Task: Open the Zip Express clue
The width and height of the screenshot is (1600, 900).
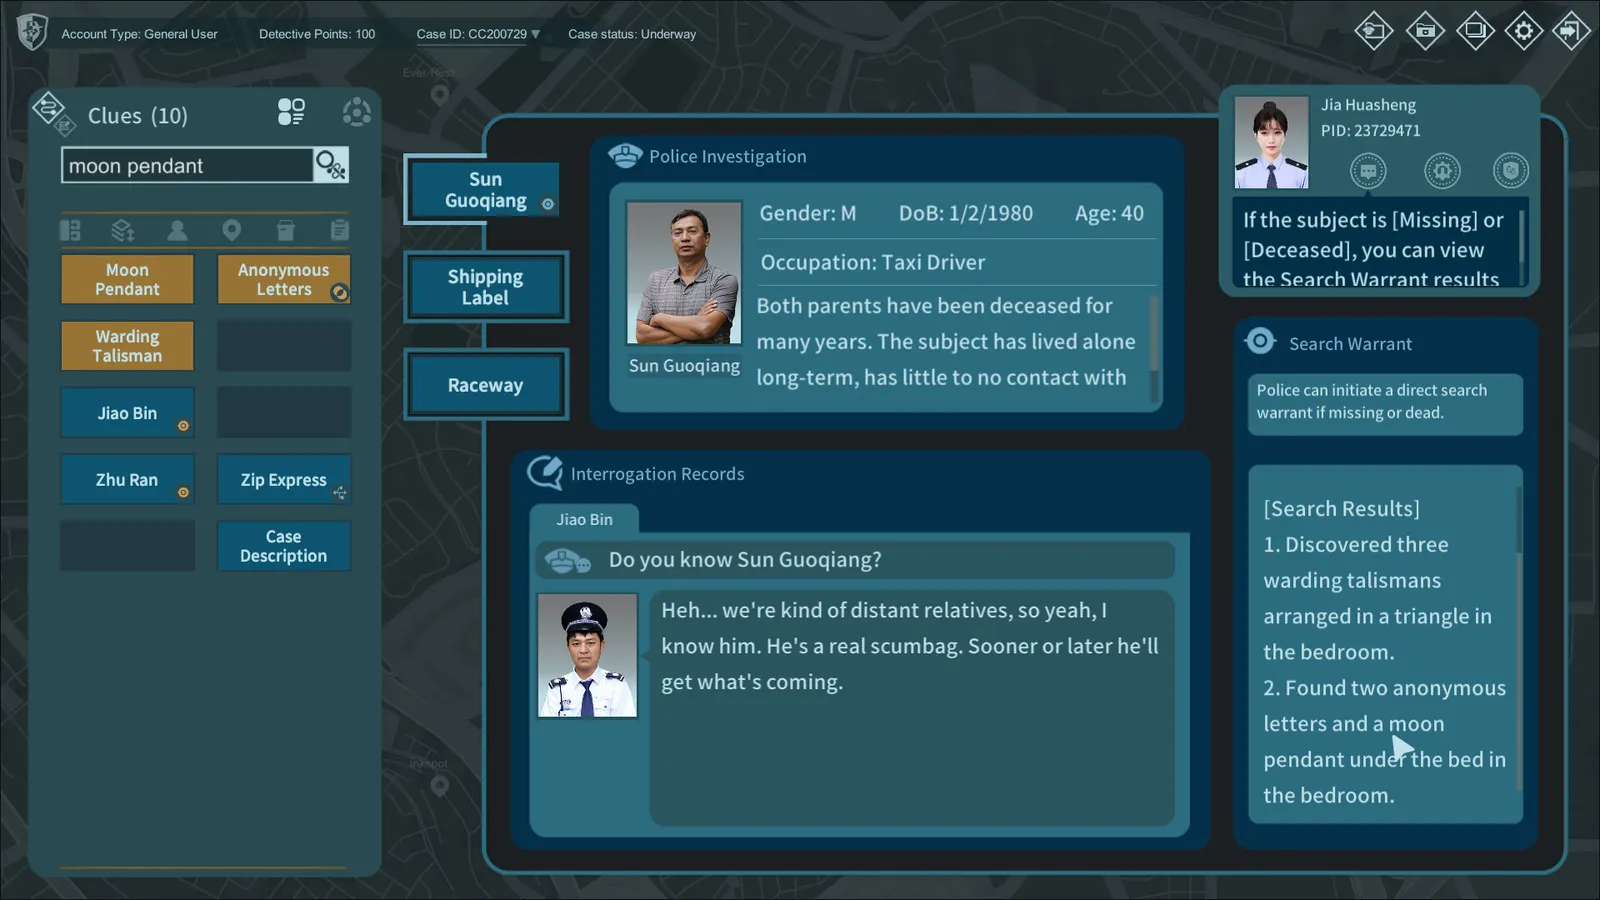Action: pos(284,479)
